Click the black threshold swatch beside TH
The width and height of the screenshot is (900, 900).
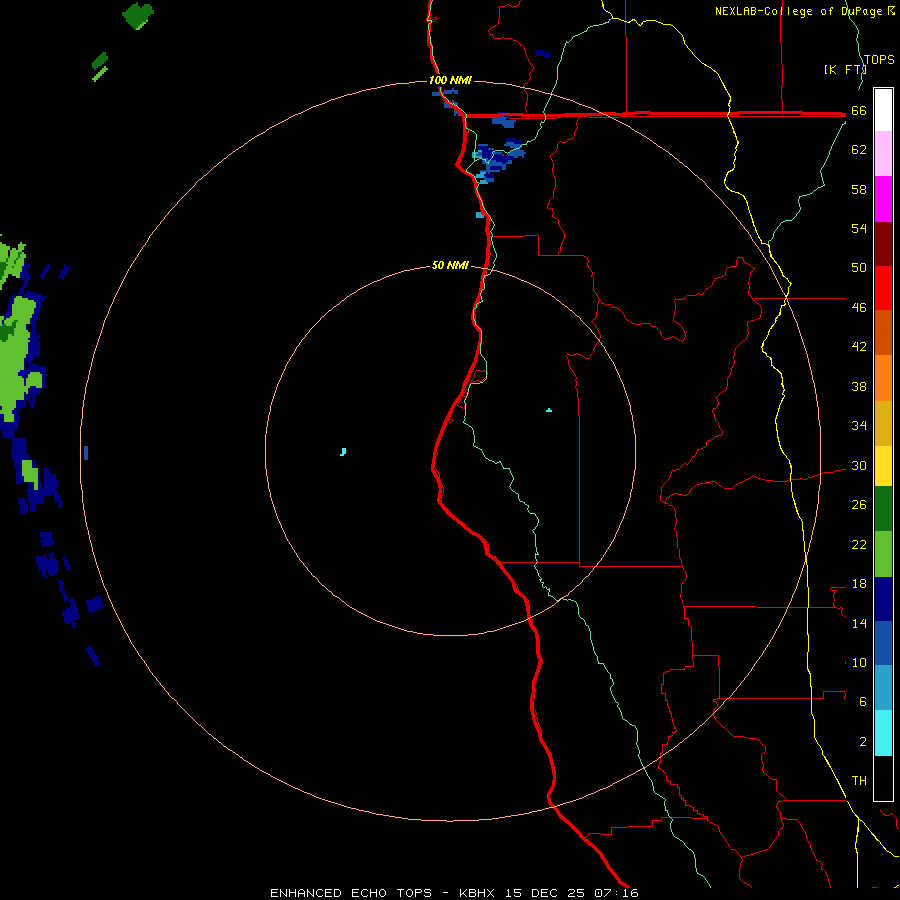click(883, 778)
